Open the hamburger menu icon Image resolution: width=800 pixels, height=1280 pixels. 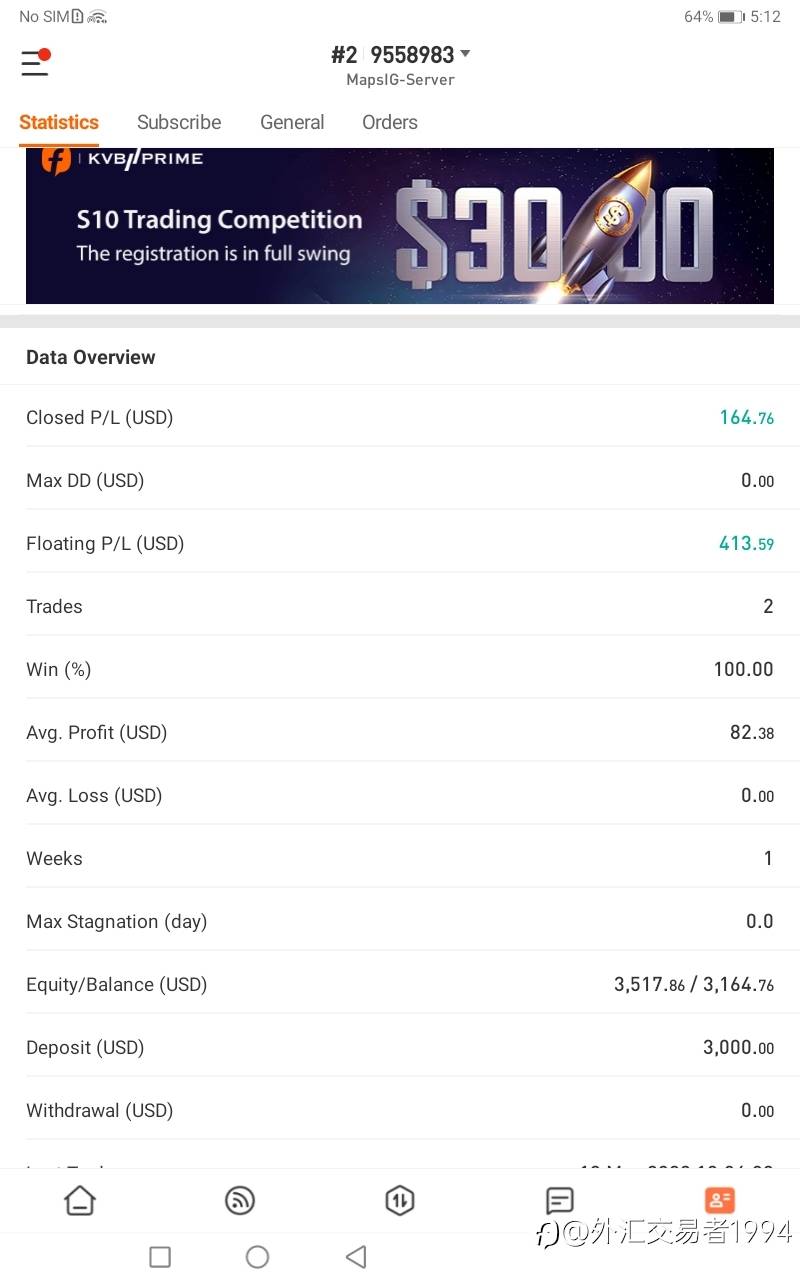[34, 64]
